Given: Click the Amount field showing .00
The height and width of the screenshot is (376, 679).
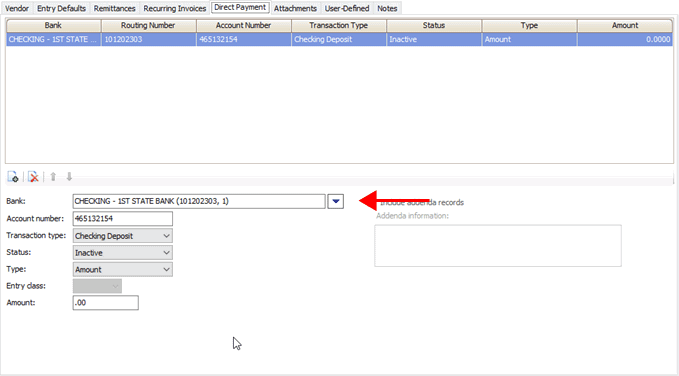Looking at the screenshot, I should pyautogui.click(x=106, y=303).
